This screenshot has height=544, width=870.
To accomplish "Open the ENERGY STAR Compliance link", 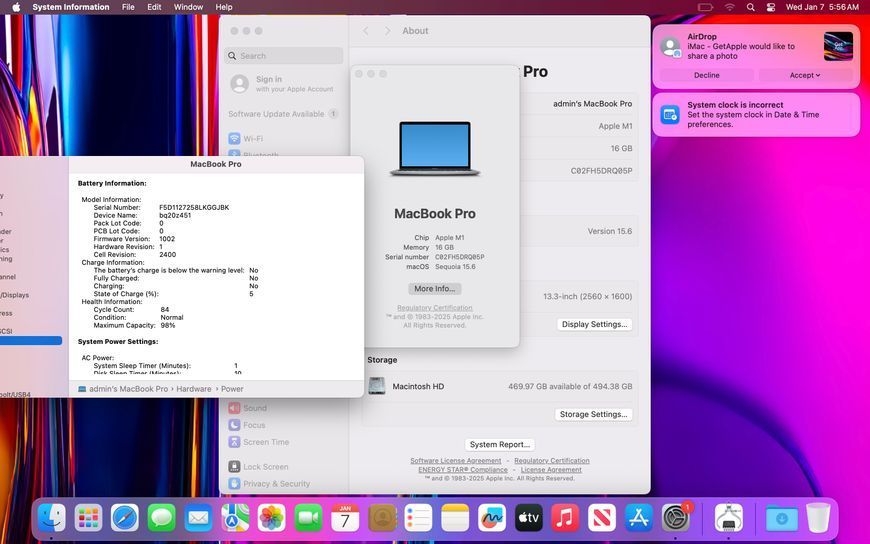I will click(x=463, y=470).
